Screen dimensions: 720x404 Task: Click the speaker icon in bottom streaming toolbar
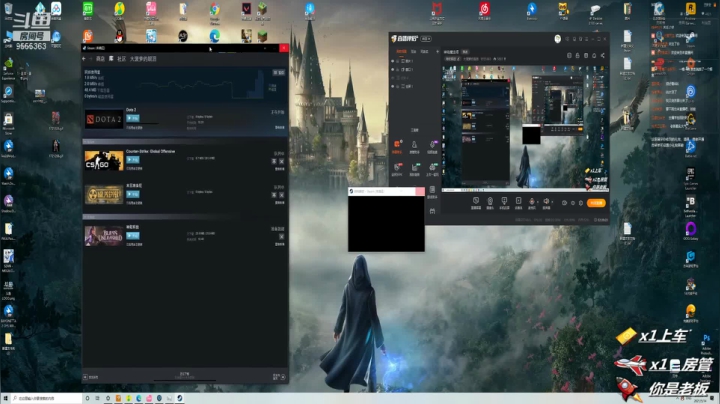[x=546, y=202]
